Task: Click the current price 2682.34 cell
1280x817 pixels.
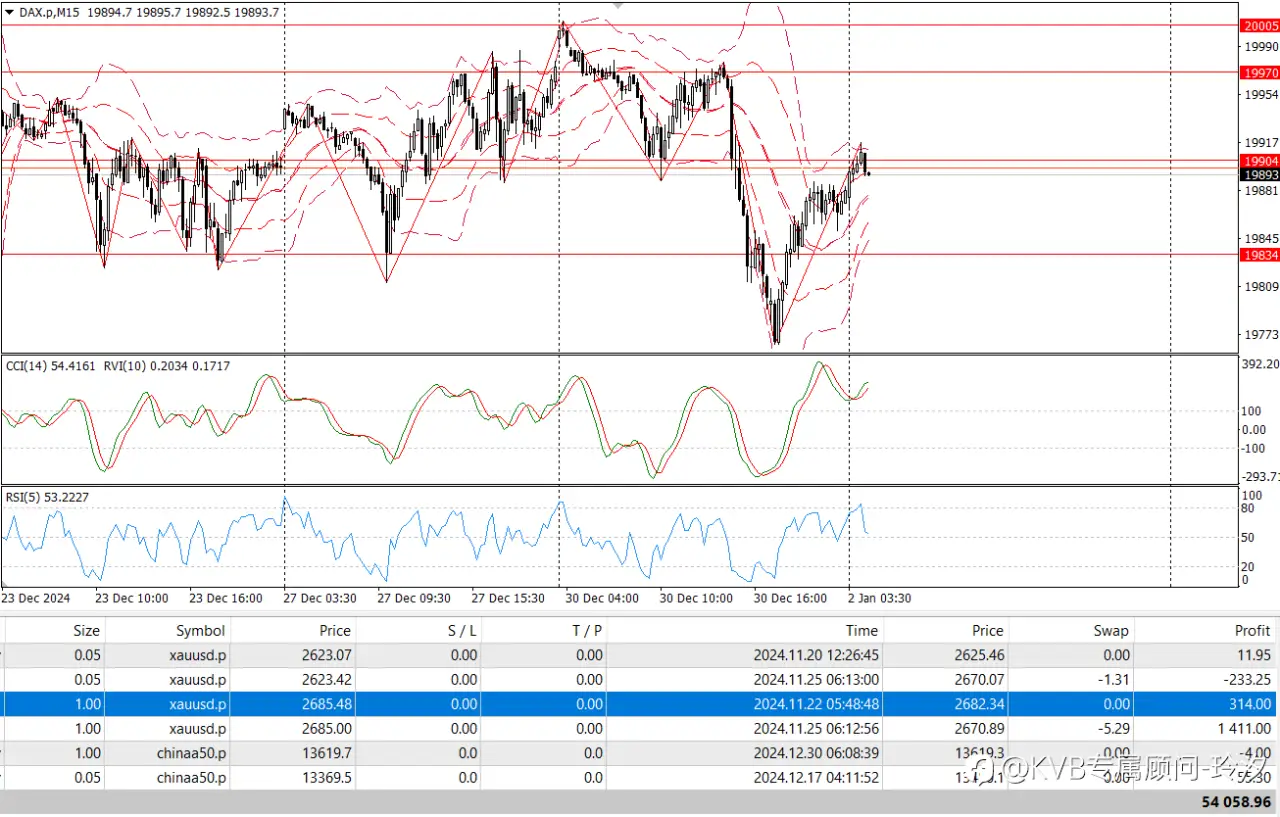Action: 979,704
